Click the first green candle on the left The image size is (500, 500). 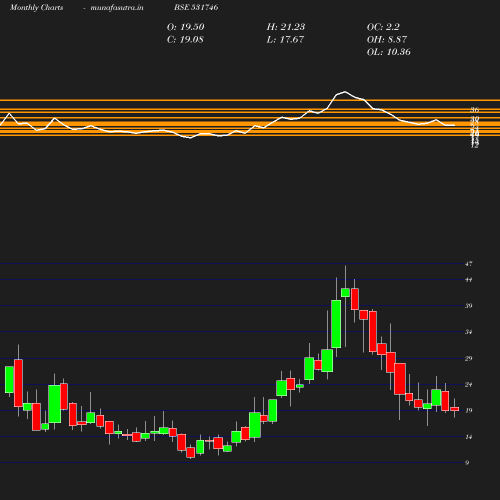point(9,379)
